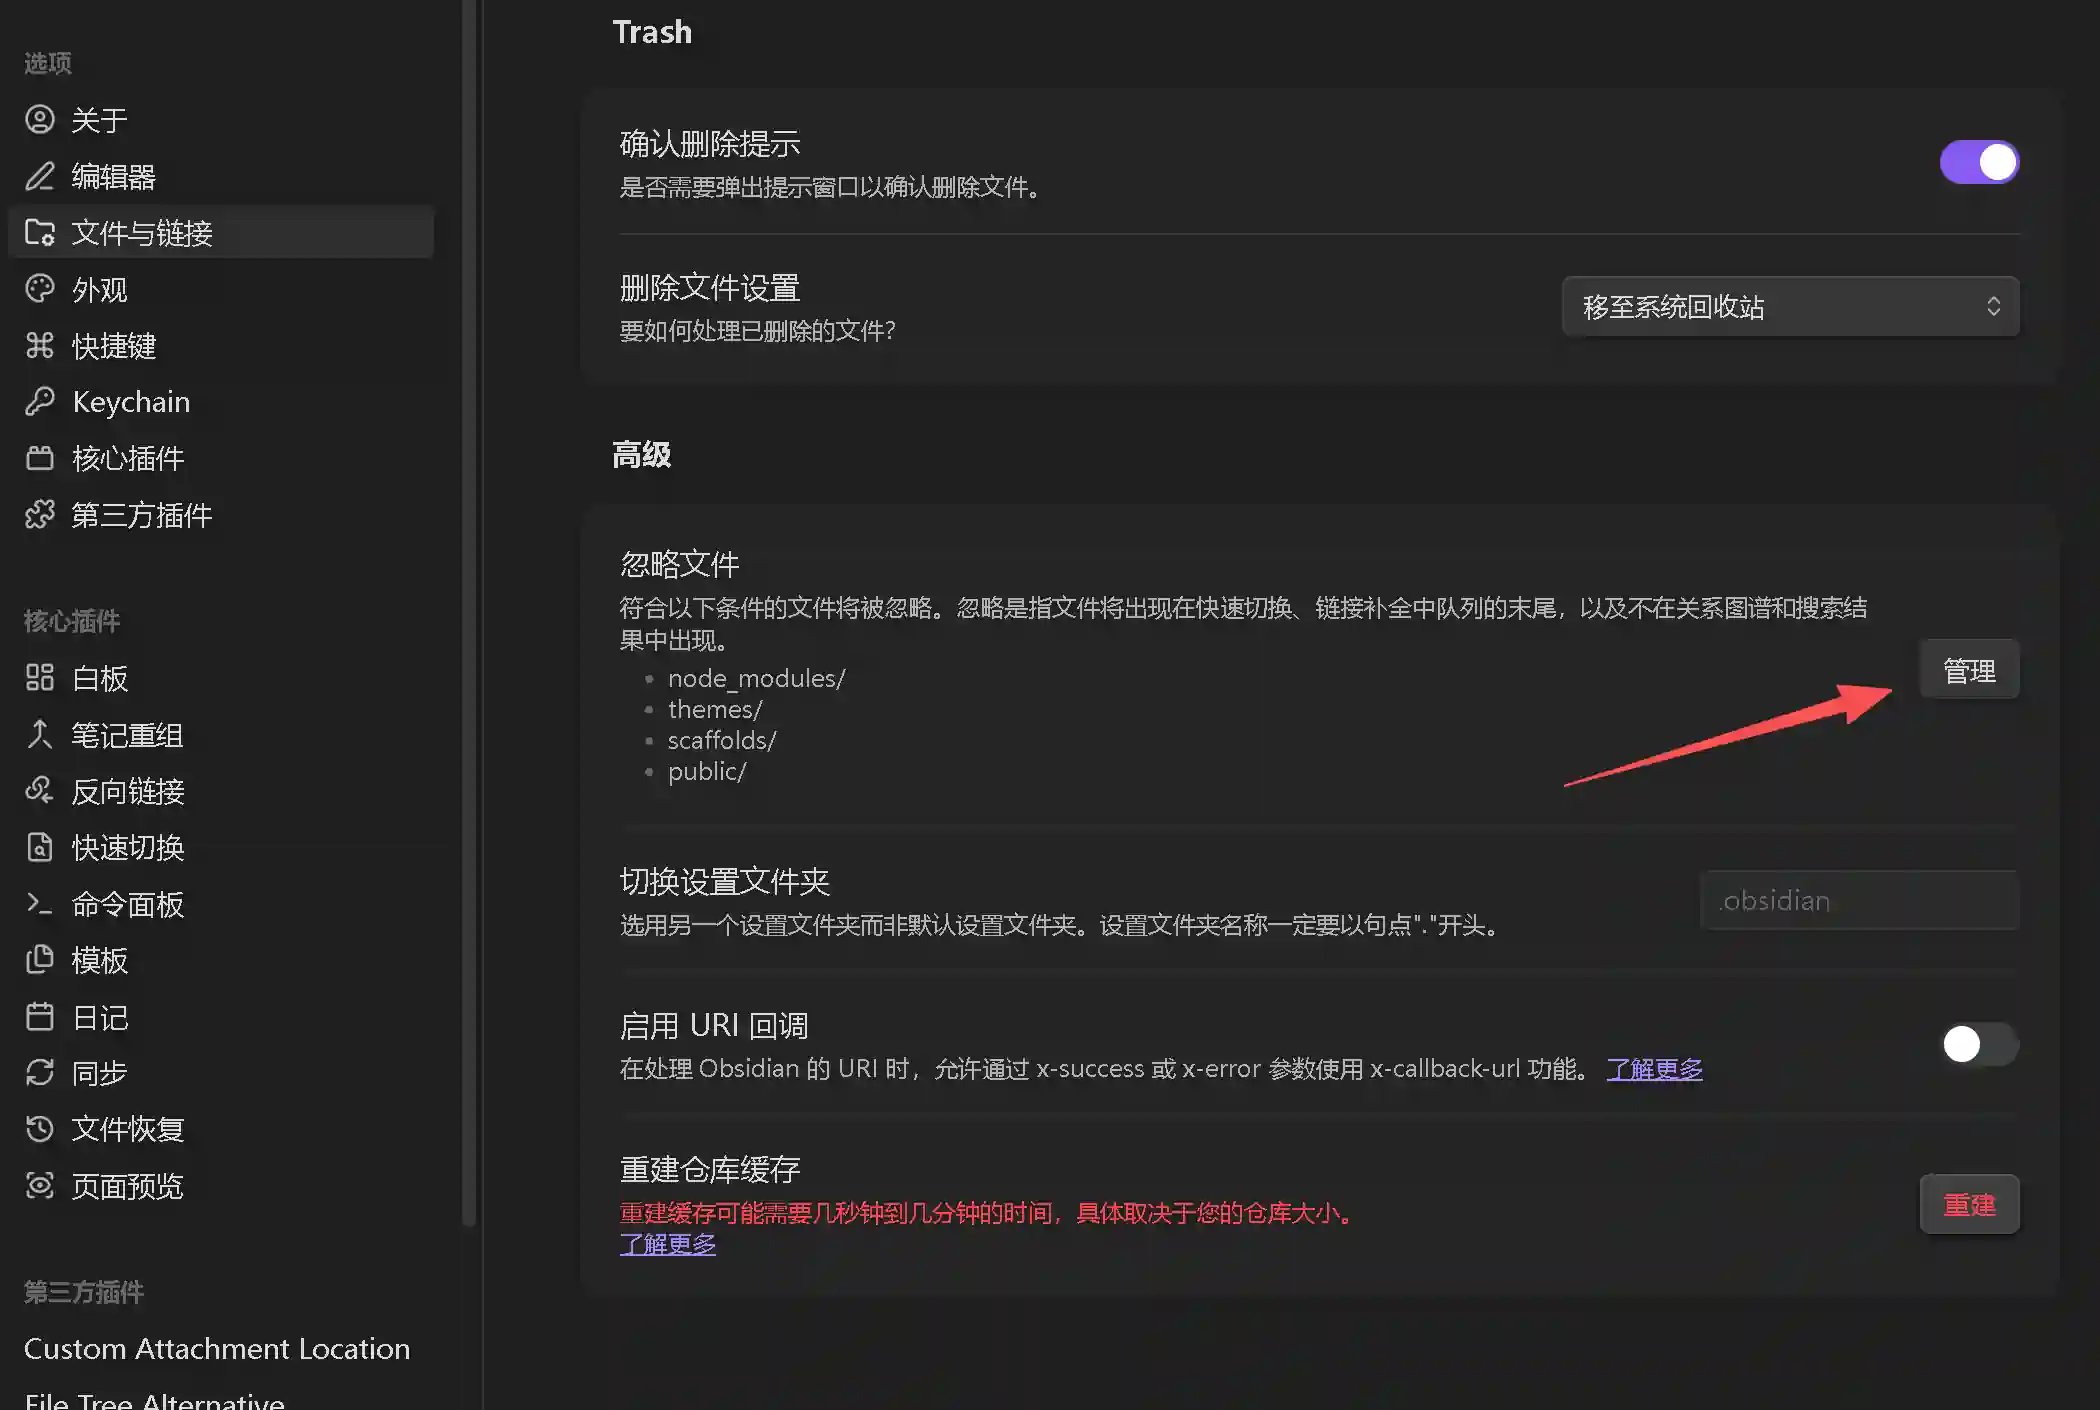Click the Manage (管理) ignored files button
Screen dimensions: 2100x1410
1968,670
